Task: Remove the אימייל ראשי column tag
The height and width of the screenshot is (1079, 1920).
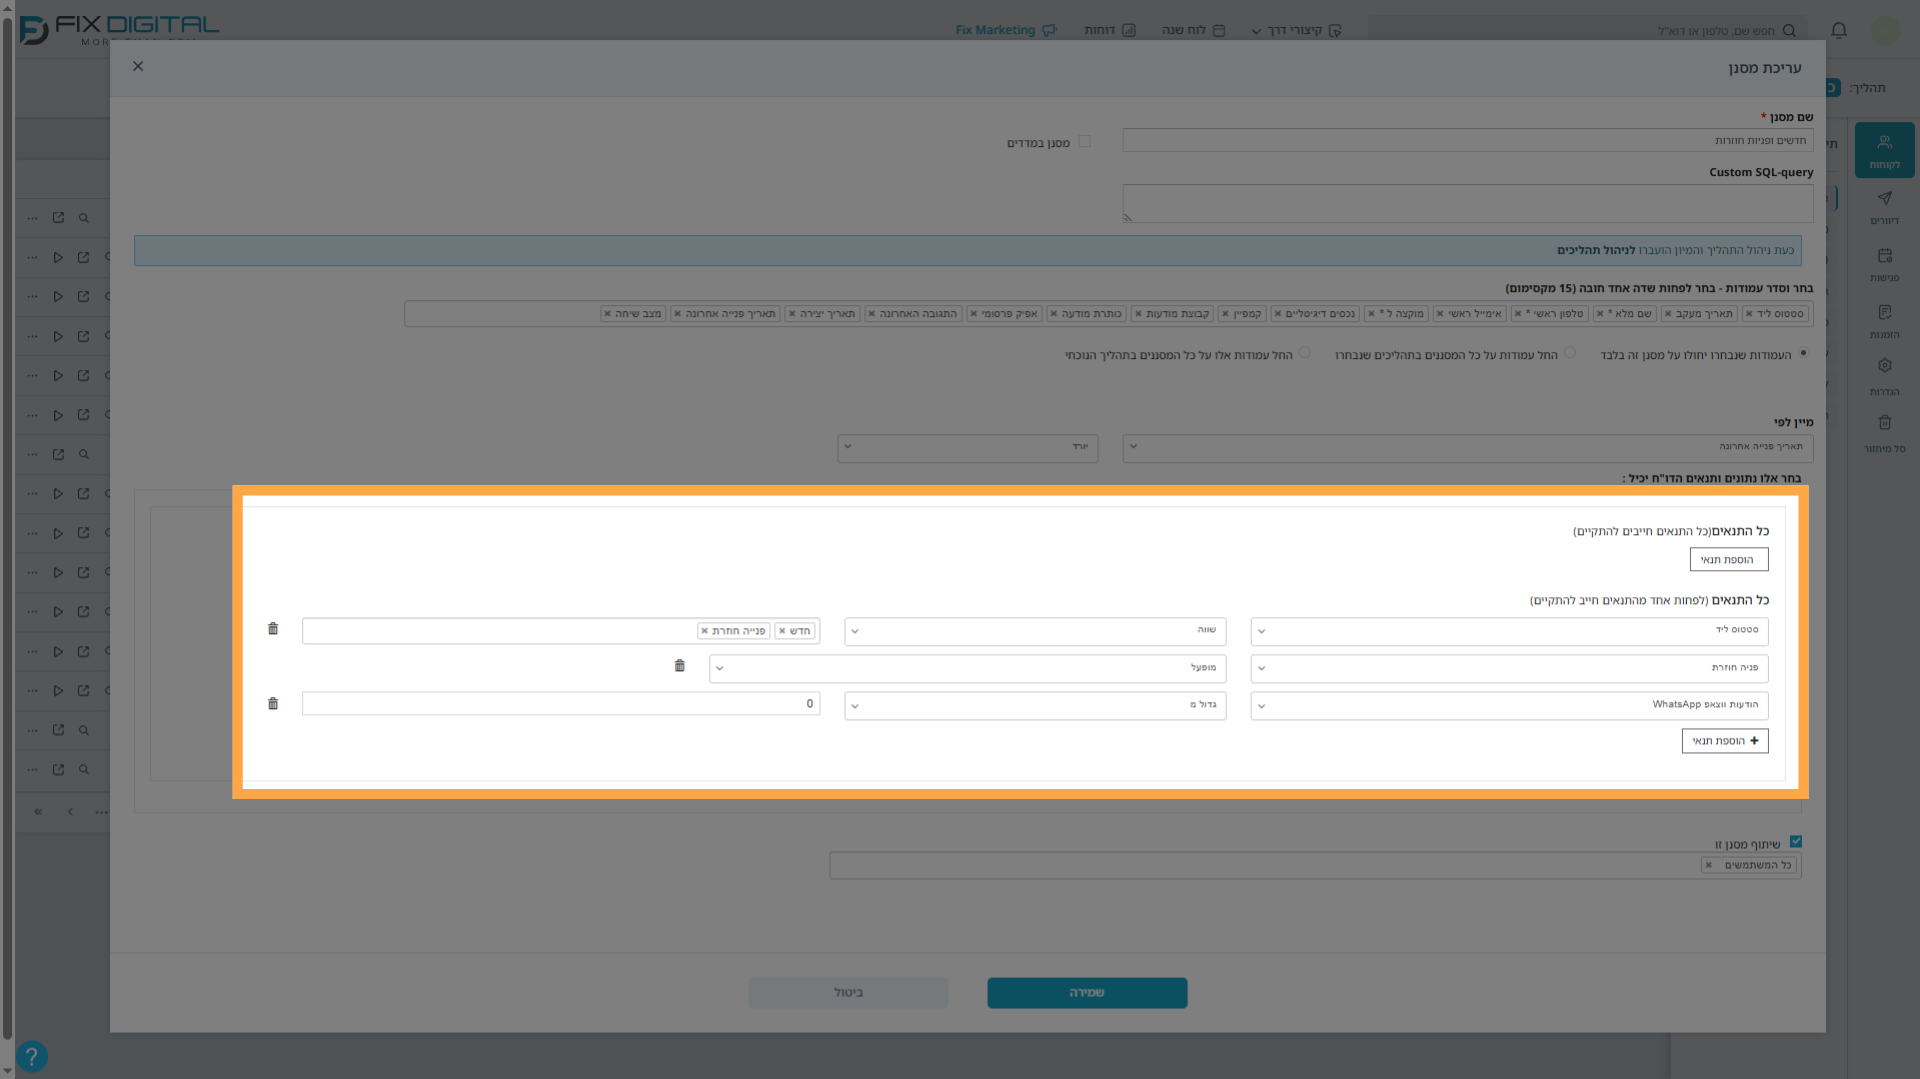Action: click(x=1440, y=314)
